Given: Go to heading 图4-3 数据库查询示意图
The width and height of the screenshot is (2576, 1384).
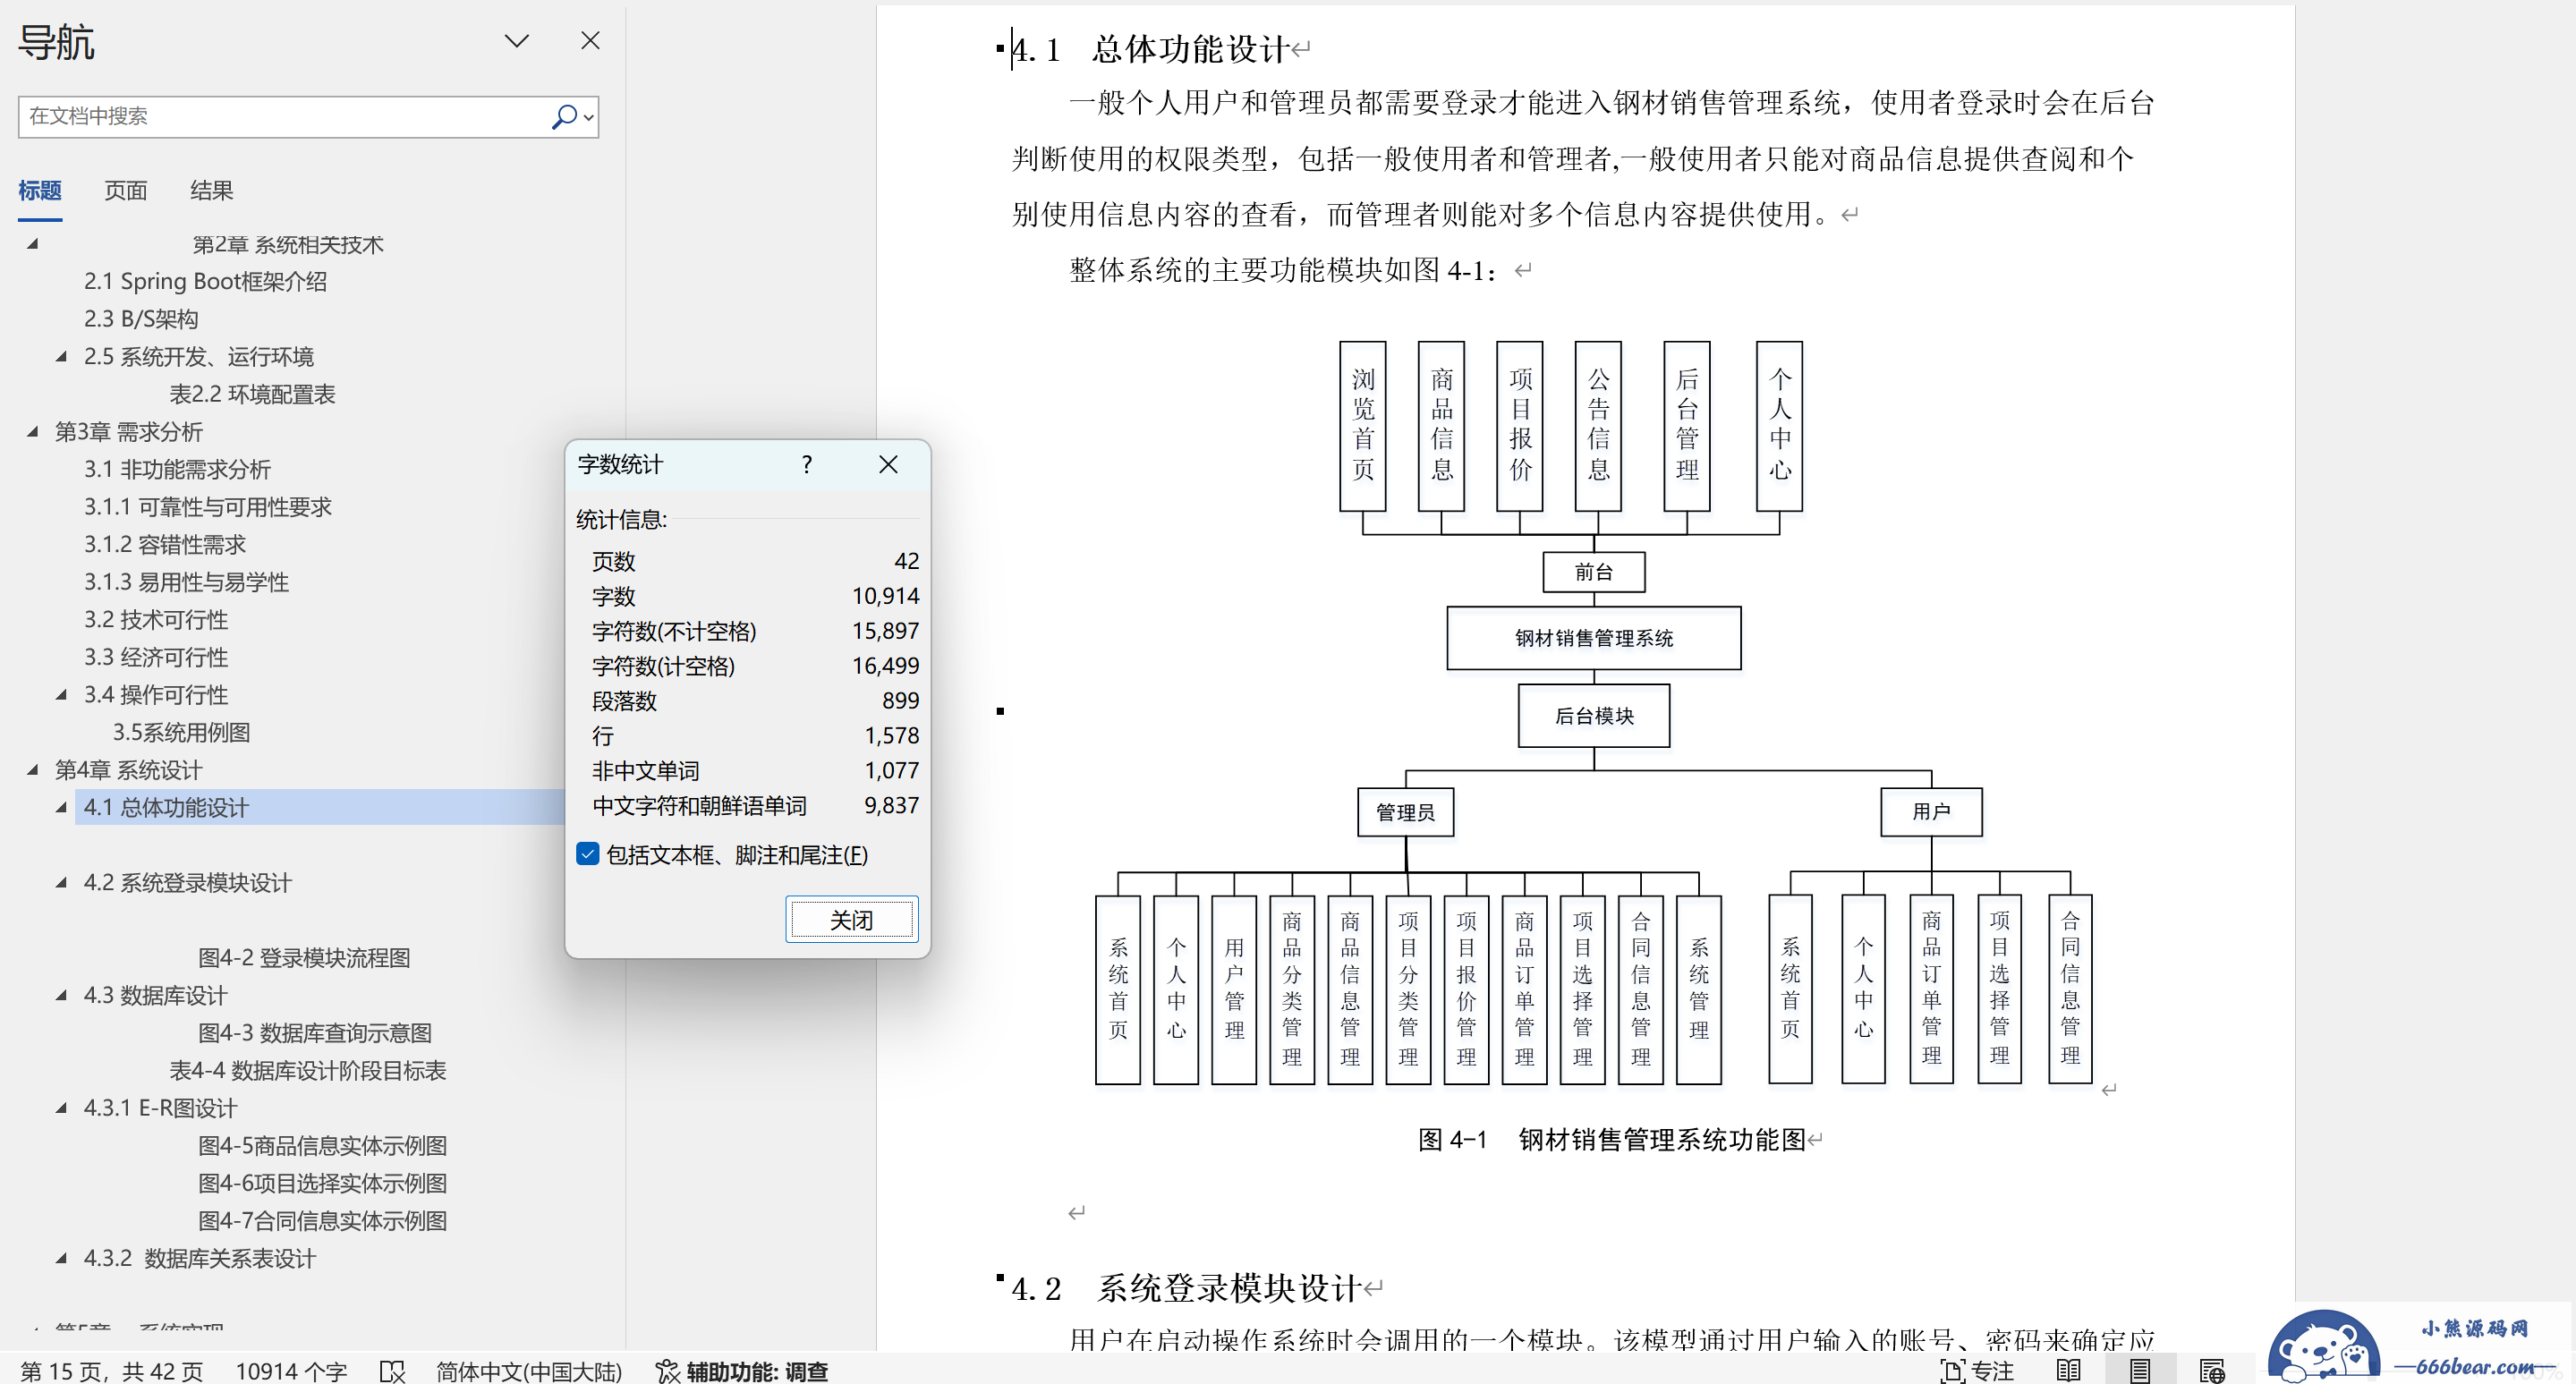Looking at the screenshot, I should pos(315,1032).
